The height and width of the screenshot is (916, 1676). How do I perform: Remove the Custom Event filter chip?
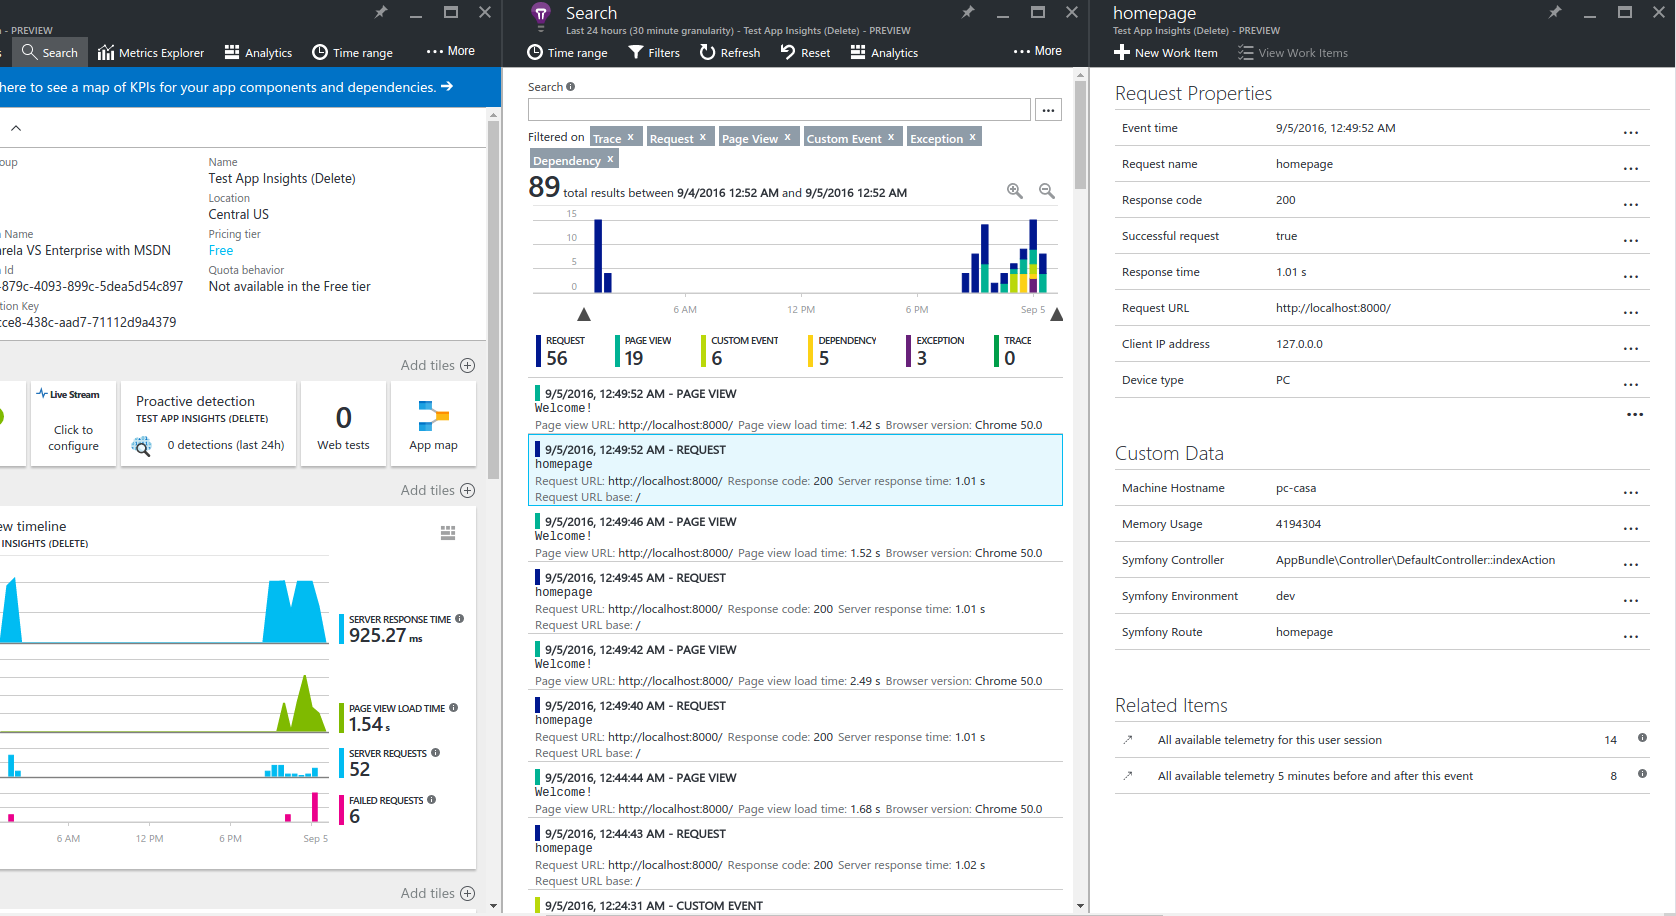pyautogui.click(x=891, y=137)
